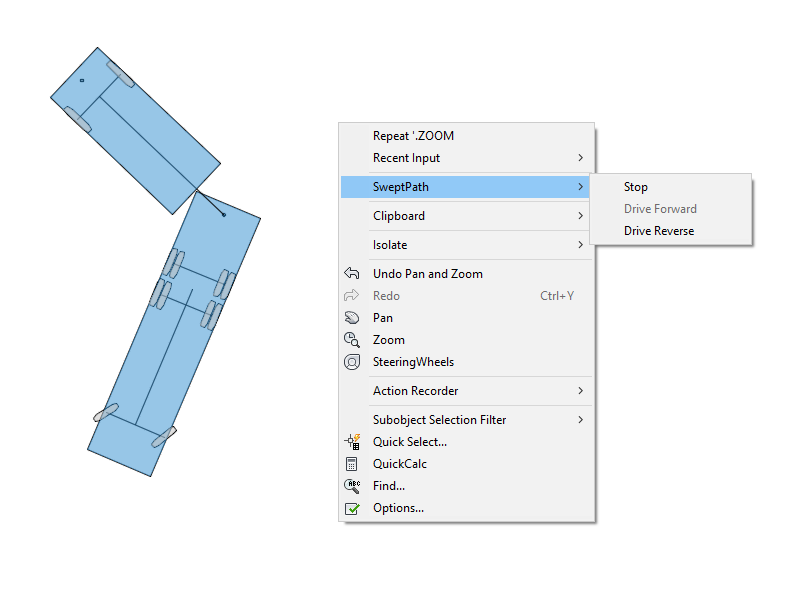Expand the Recent Input submenu arrow
This screenshot has height=596, width=811.
[x=580, y=158]
